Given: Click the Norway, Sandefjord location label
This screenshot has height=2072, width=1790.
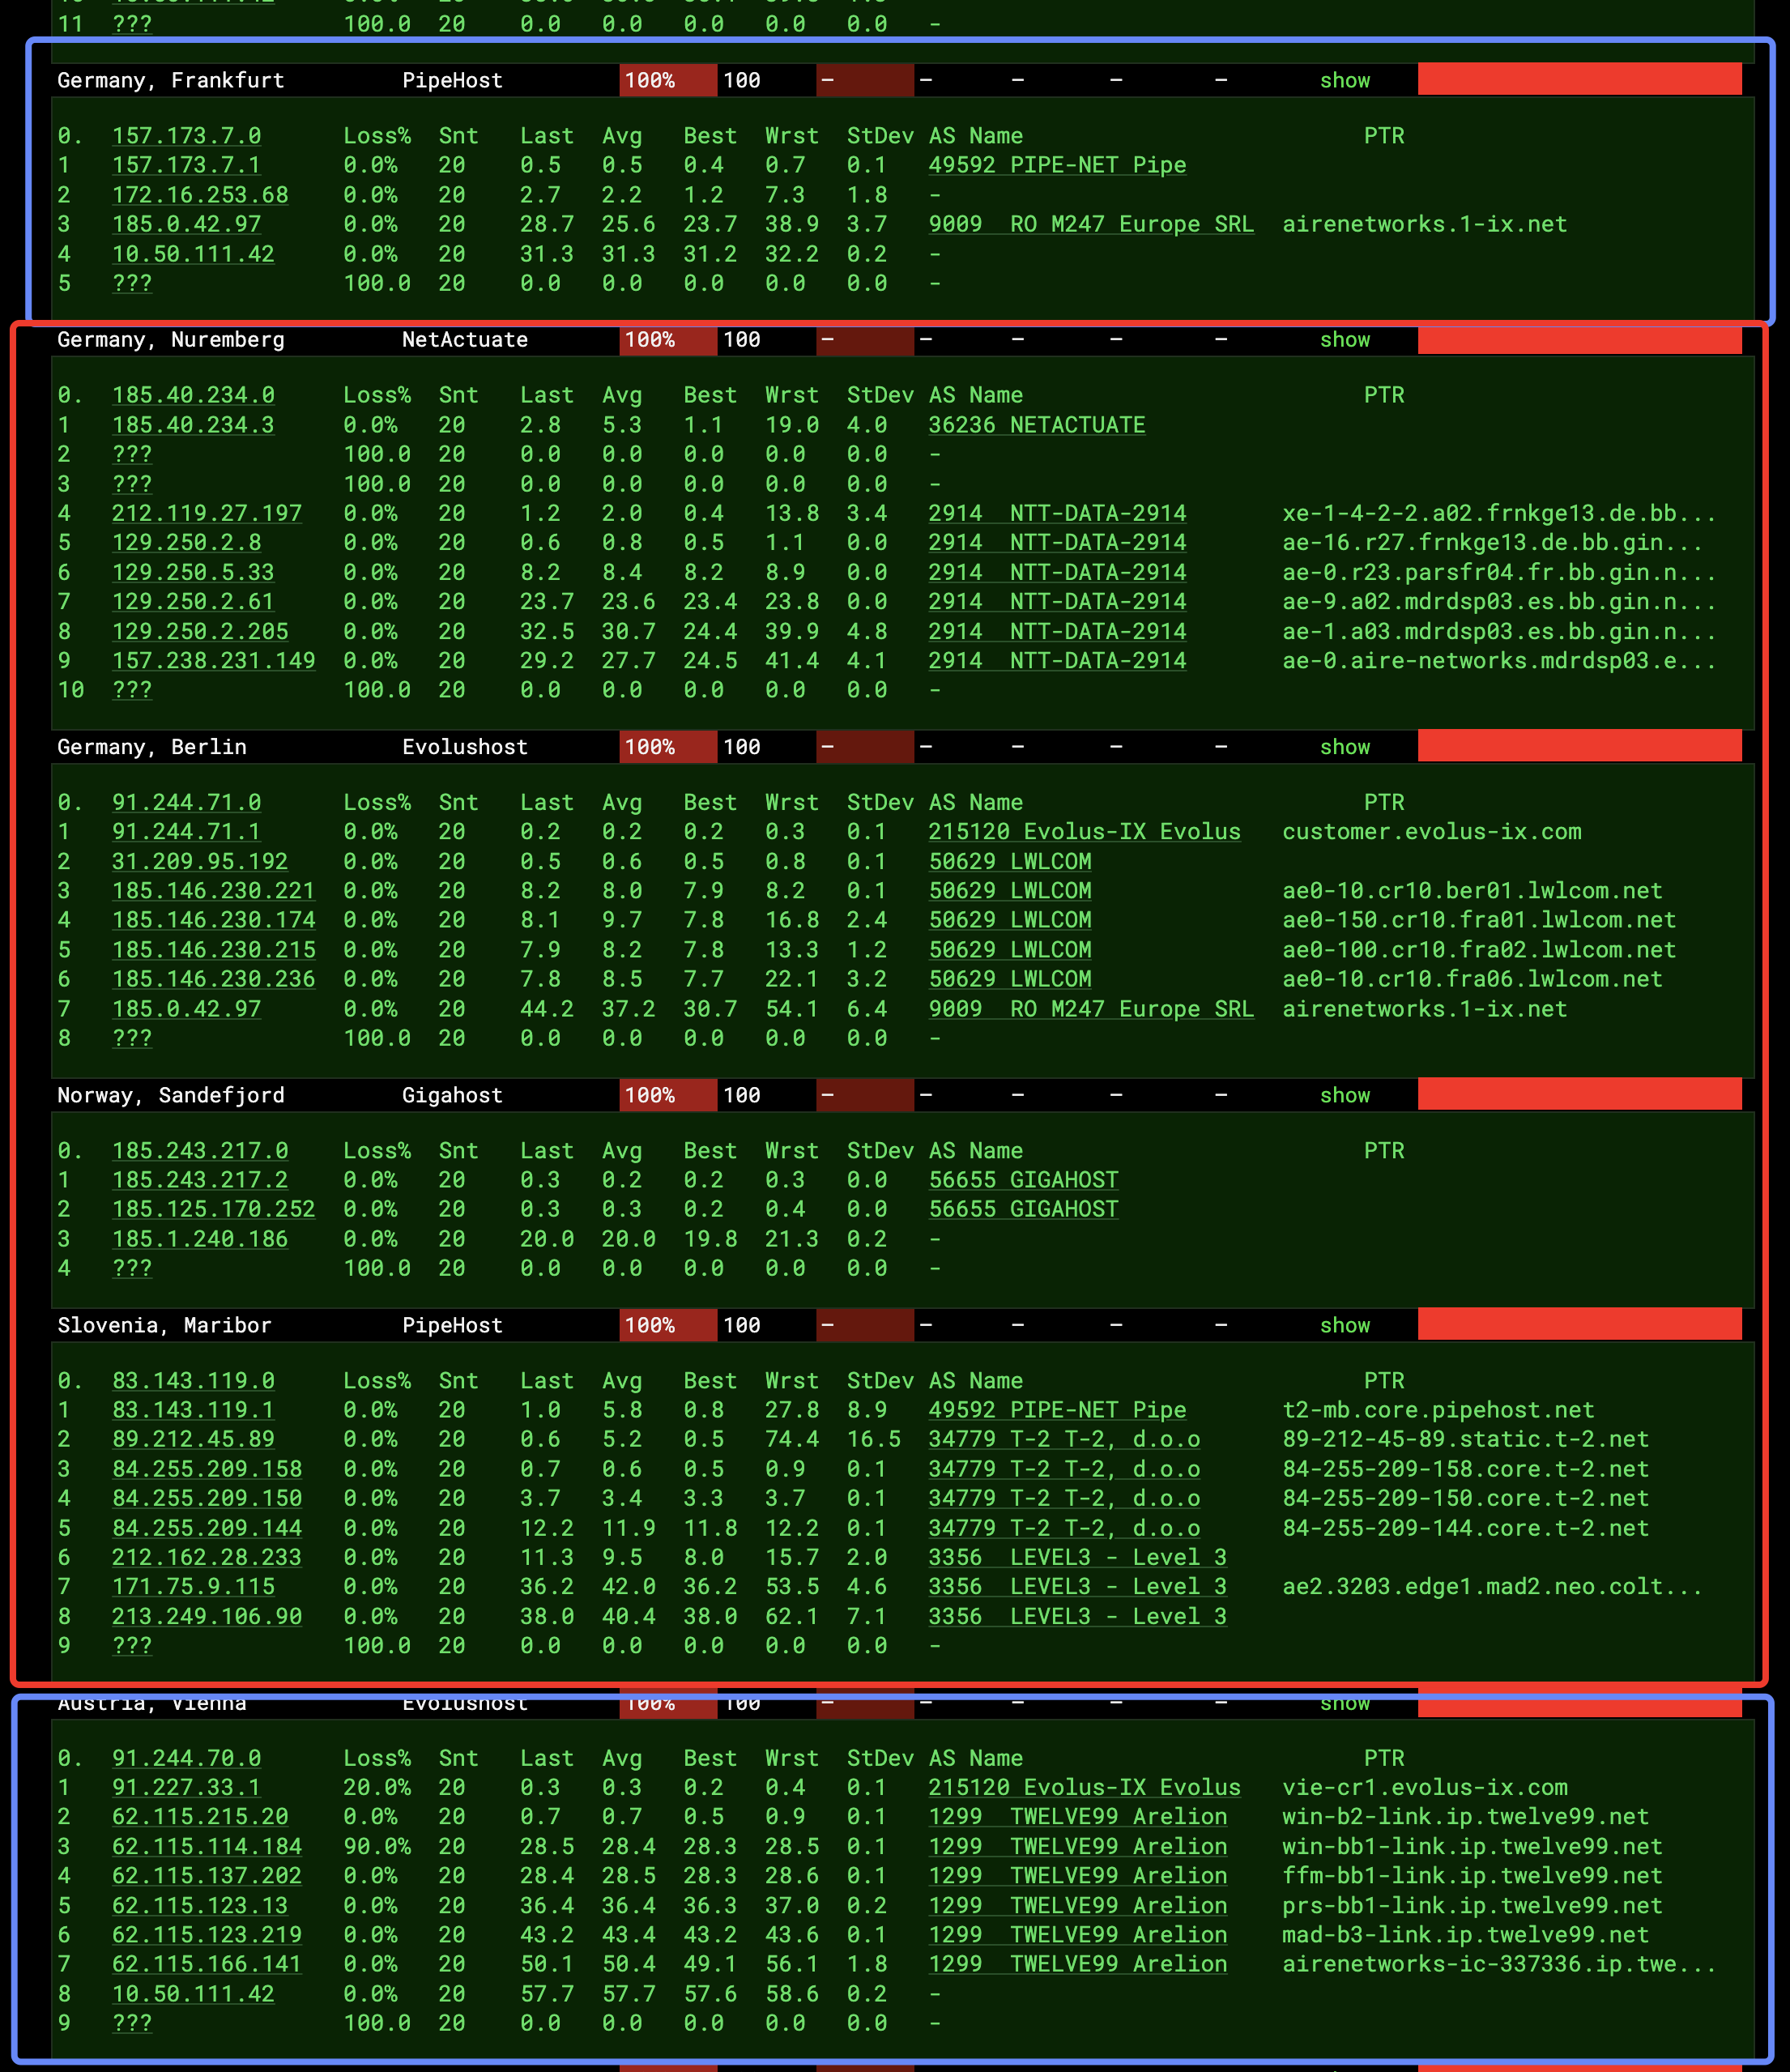Looking at the screenshot, I should [x=171, y=1094].
